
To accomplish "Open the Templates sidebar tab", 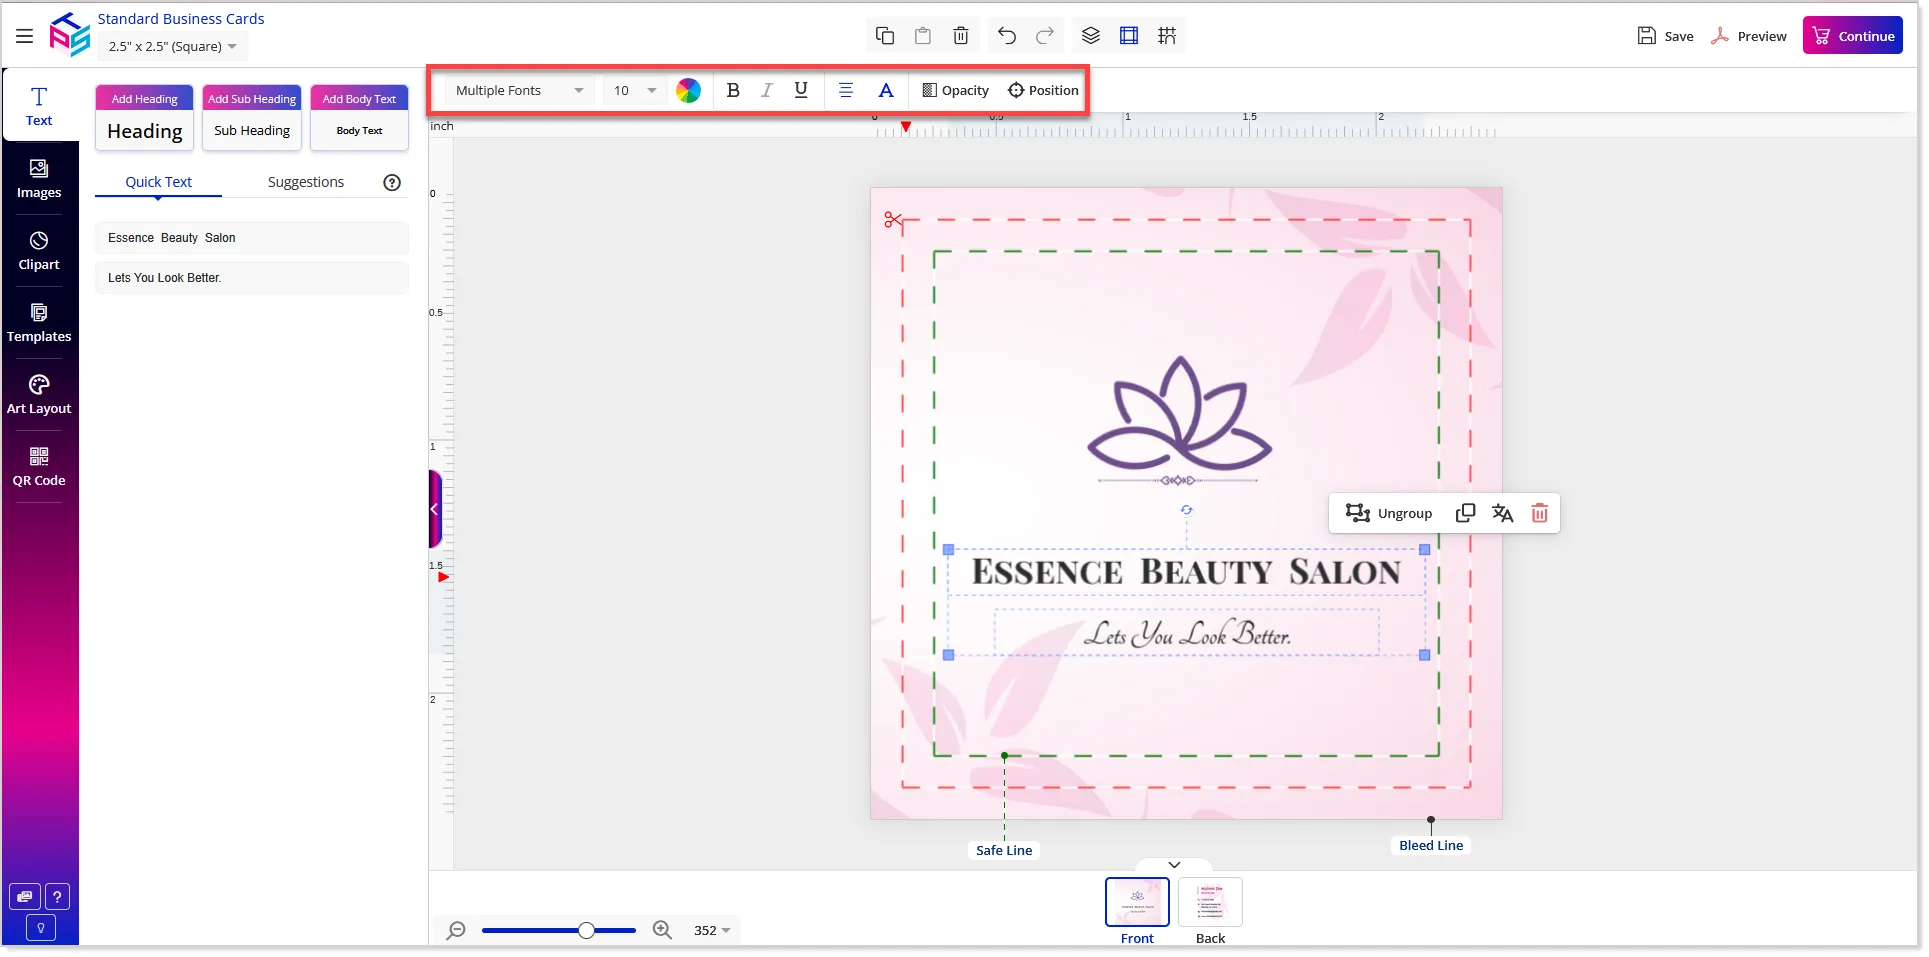I will (39, 323).
